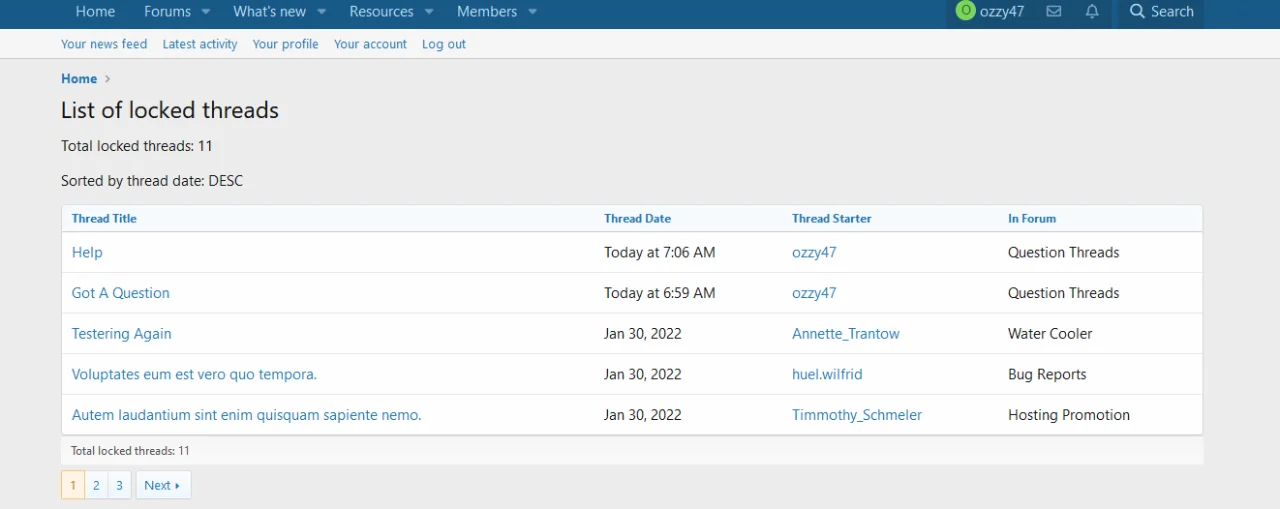Sort by the Thread Date column header
The width and height of the screenshot is (1280, 509).
(x=637, y=218)
